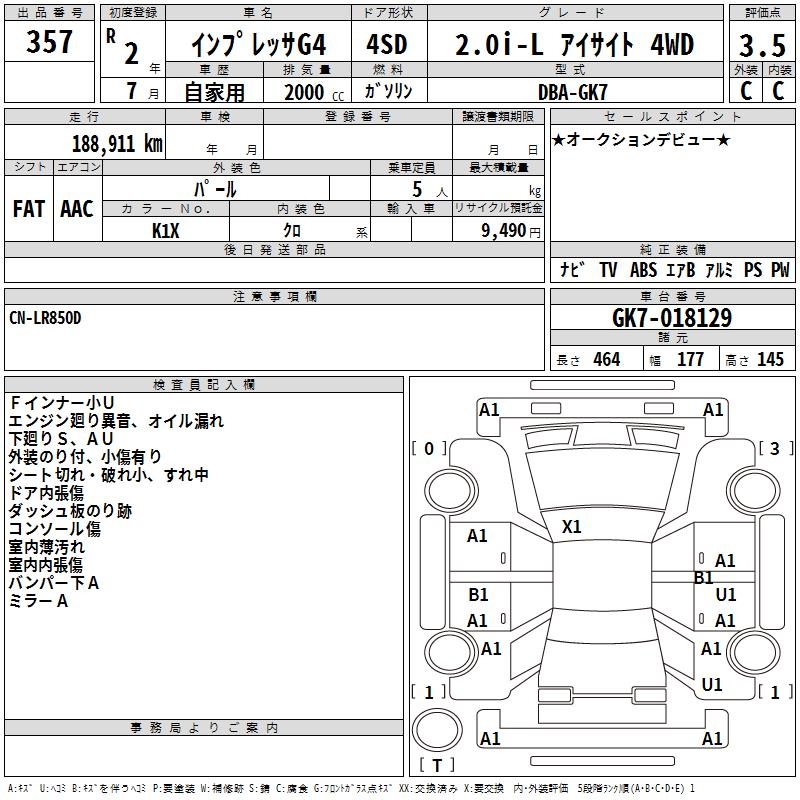This screenshot has width=800, height=800.
Task: Select the note 下廻りS、AU
Action: coord(61,438)
